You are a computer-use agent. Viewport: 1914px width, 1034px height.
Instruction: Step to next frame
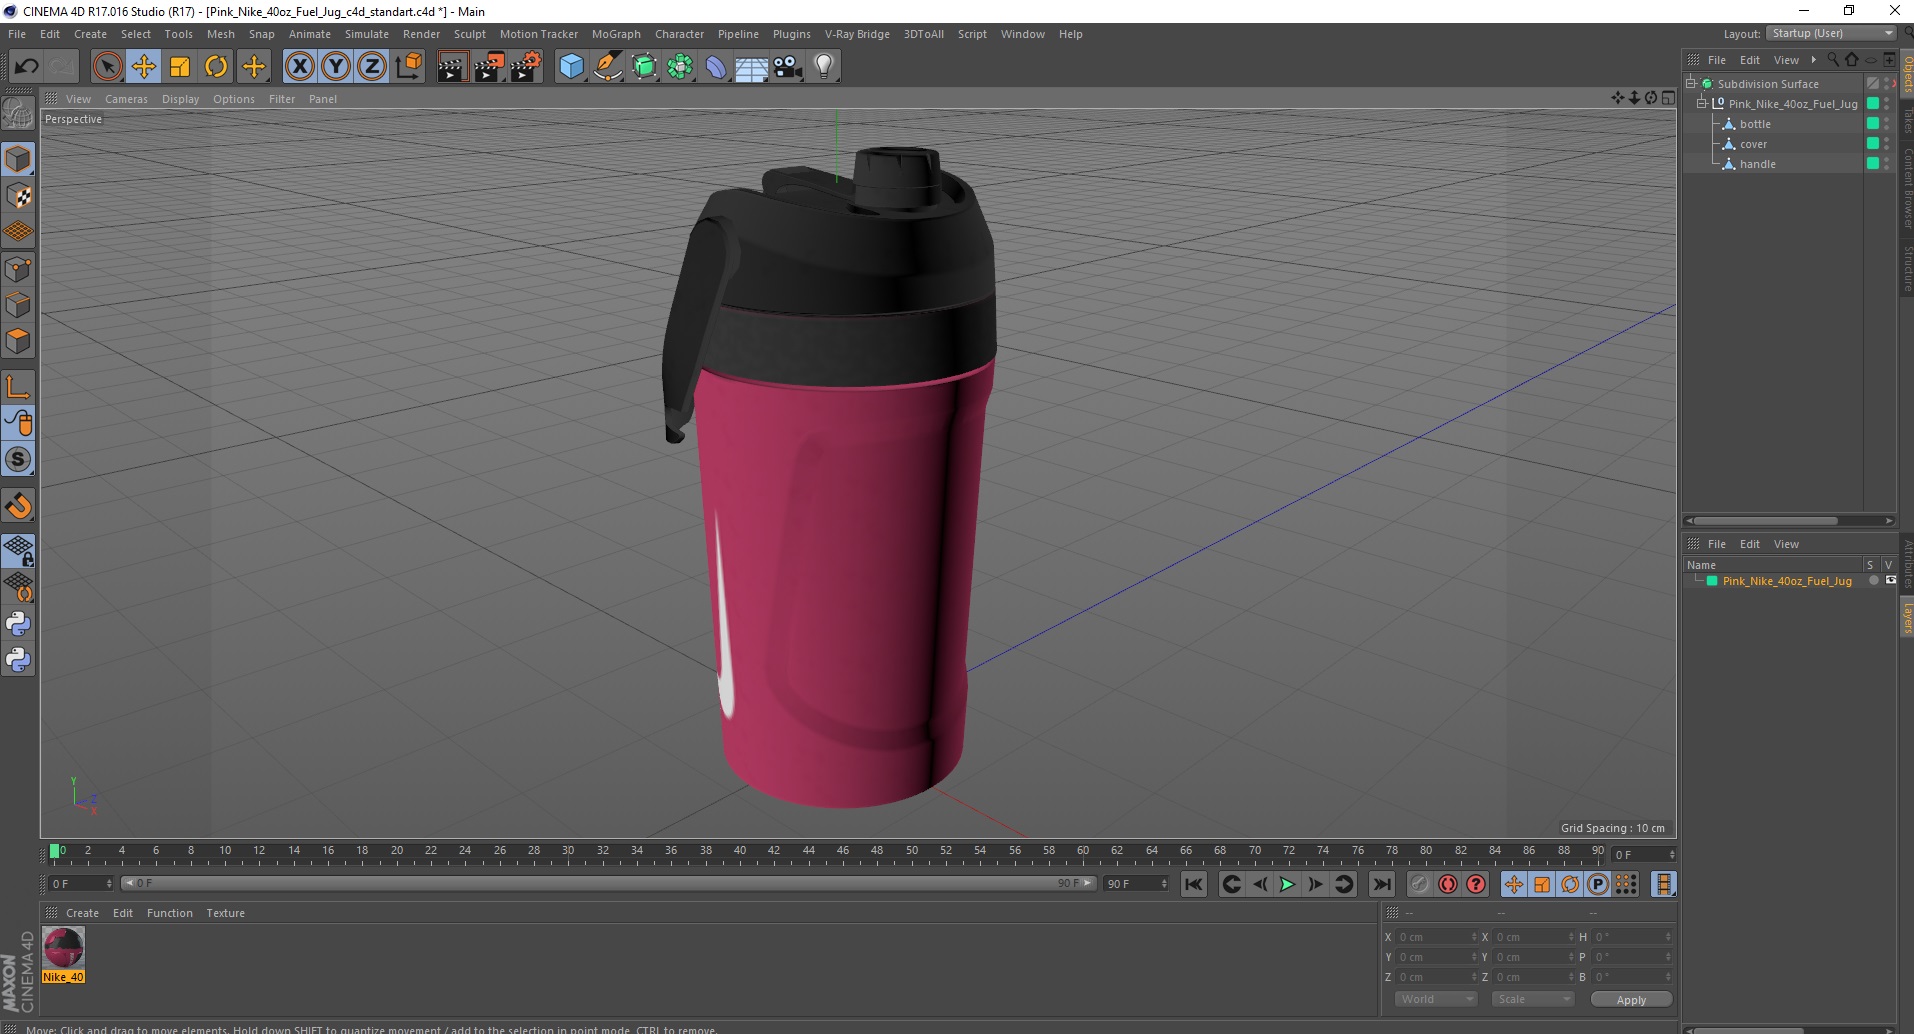(x=1316, y=884)
